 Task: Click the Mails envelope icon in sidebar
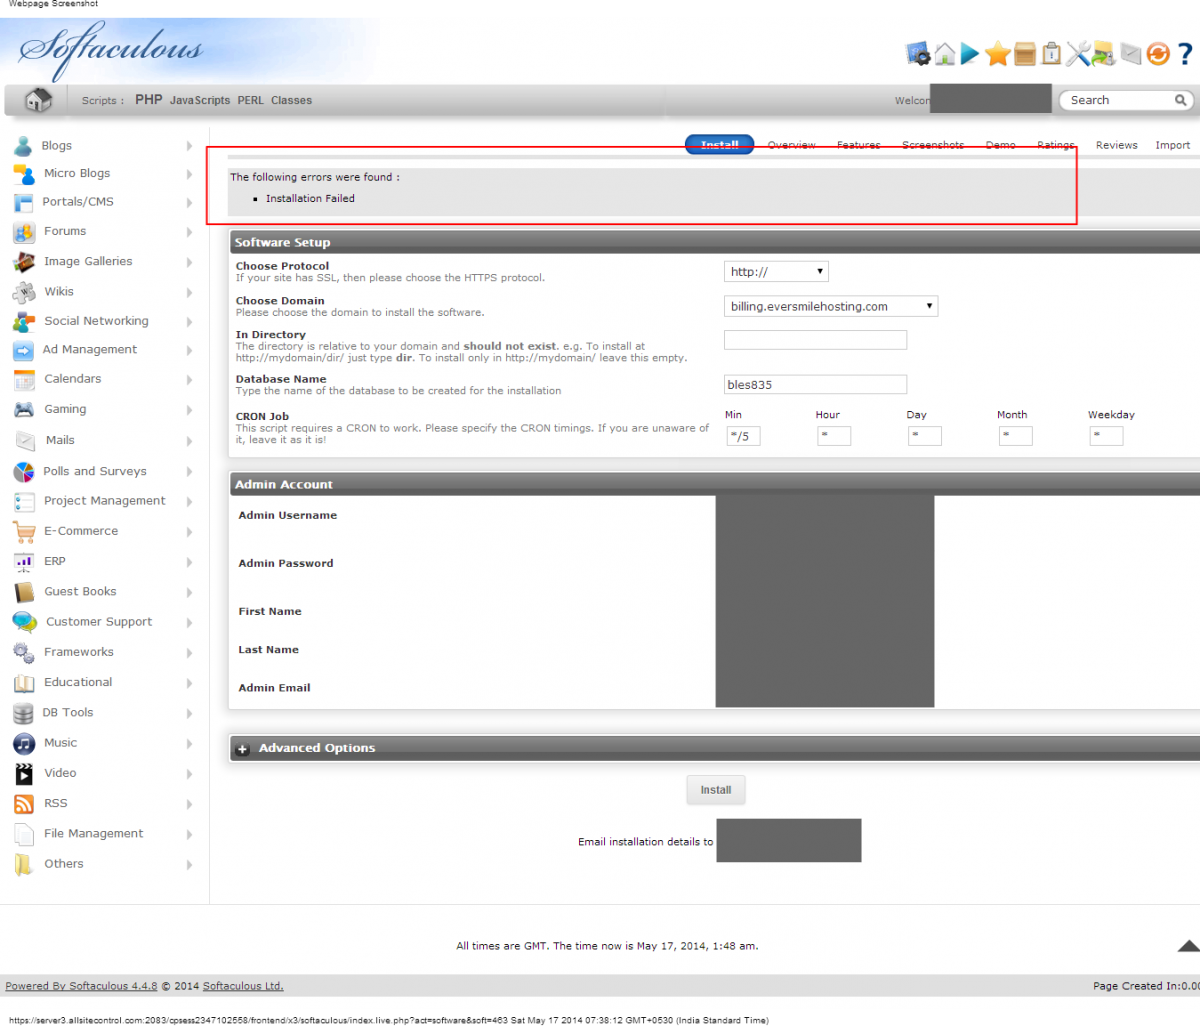[25, 441]
